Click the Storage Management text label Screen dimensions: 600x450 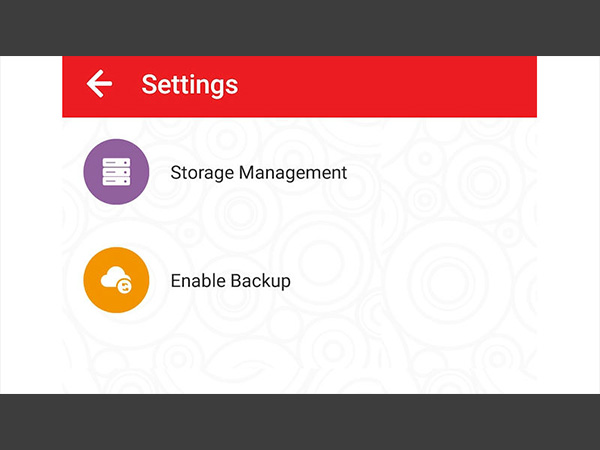pos(258,172)
